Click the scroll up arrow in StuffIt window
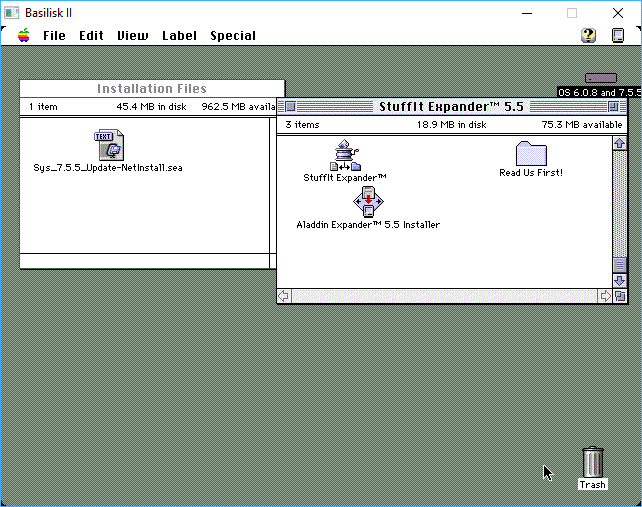Image resolution: width=642 pixels, height=507 pixels. coord(619,143)
